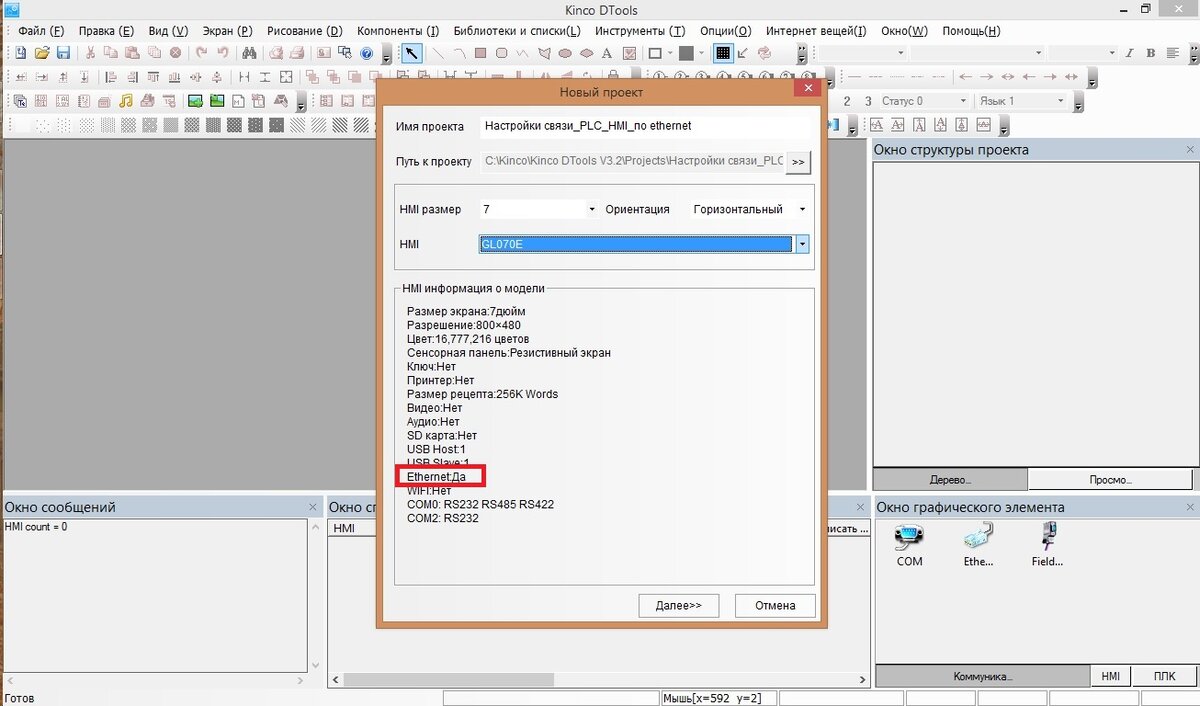This screenshot has height=706, width=1200.
Task: Close the Окно структуры проекта panel
Action: pos(1190,149)
